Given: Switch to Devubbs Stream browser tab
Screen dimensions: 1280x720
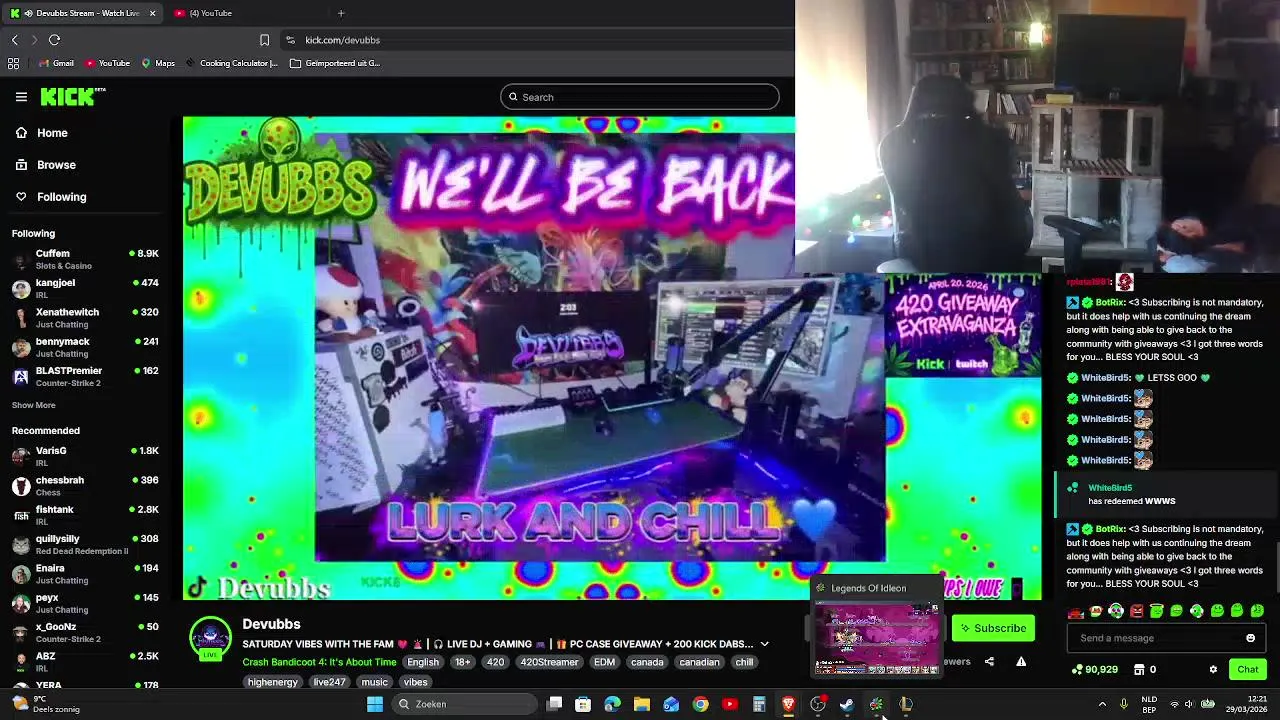Looking at the screenshot, I should tap(83, 13).
